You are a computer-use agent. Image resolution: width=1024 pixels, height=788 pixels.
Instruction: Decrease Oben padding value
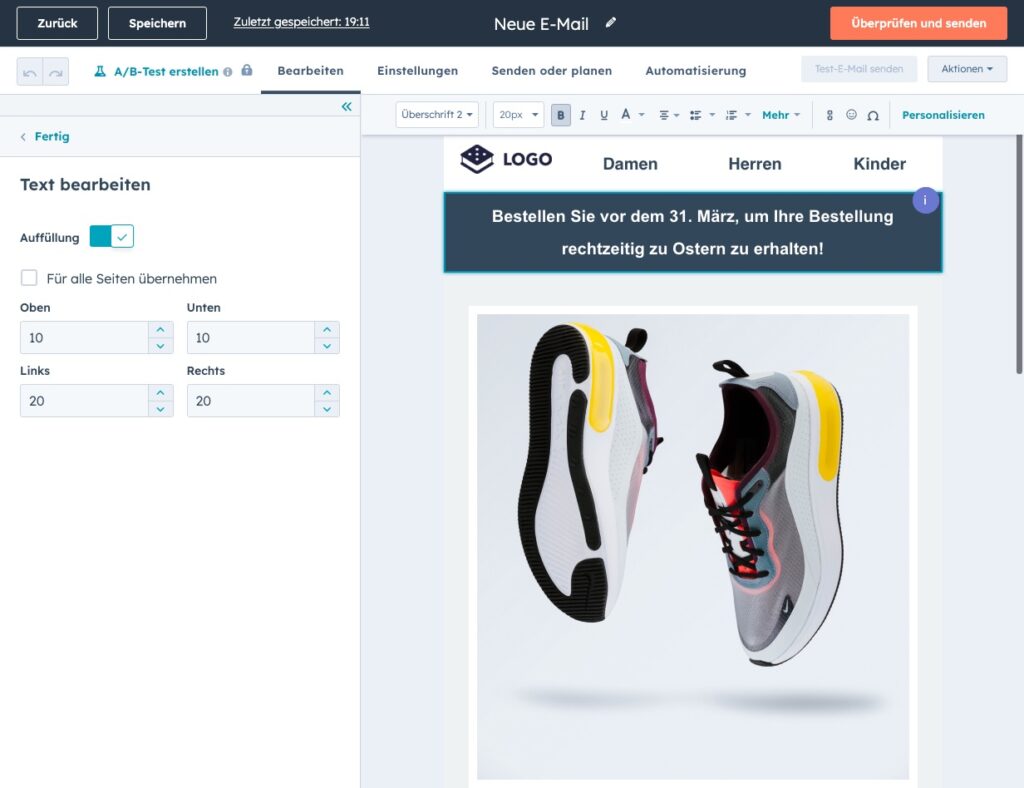click(161, 346)
